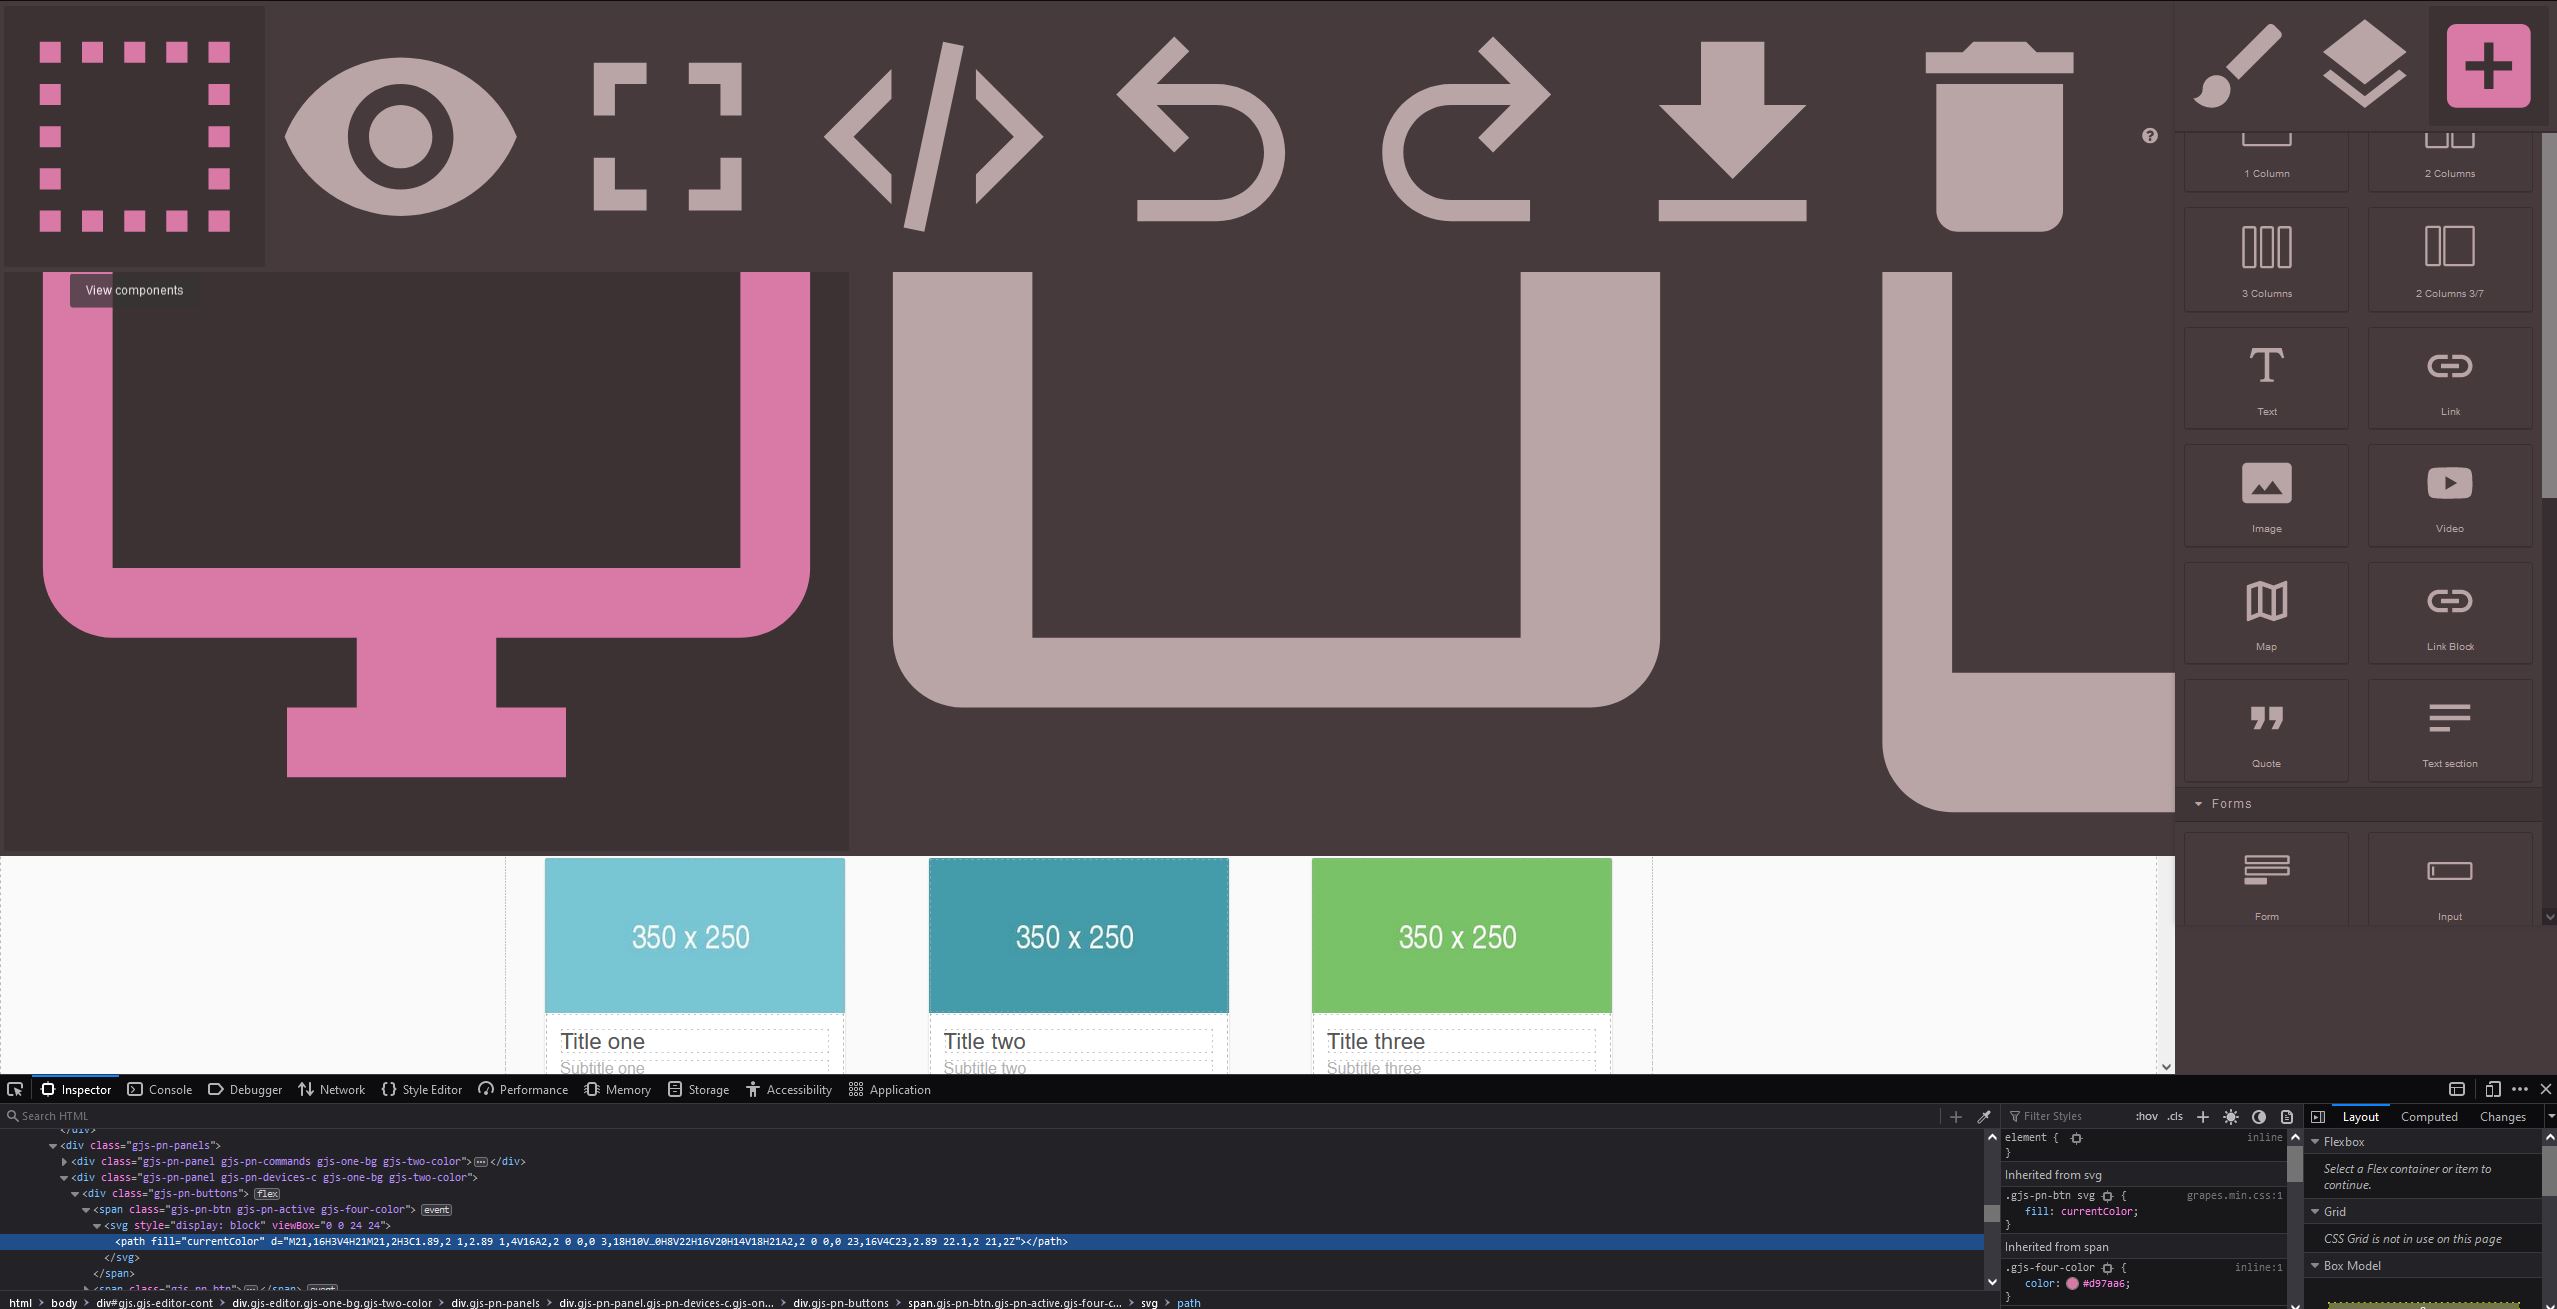Enter fullscreen mode
The image size is (2557, 1309).
point(668,135)
